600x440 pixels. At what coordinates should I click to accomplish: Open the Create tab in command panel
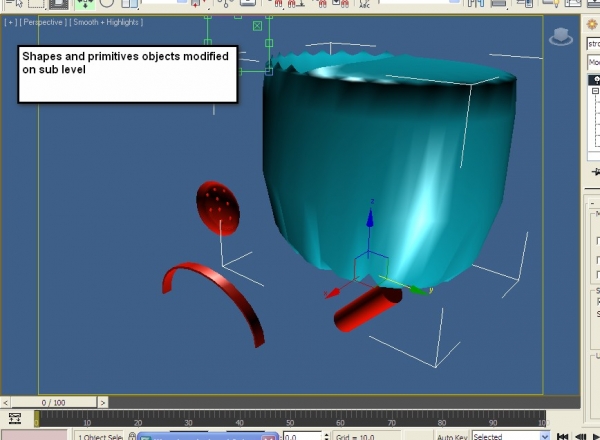593,24
